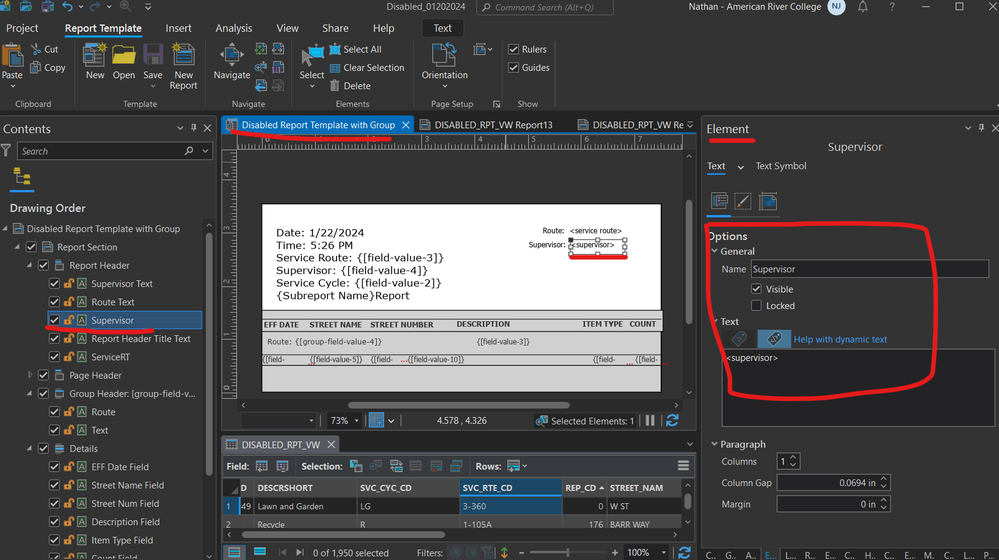The height and width of the screenshot is (560, 999).
Task: Click the Command Search box
Action: 545,7
